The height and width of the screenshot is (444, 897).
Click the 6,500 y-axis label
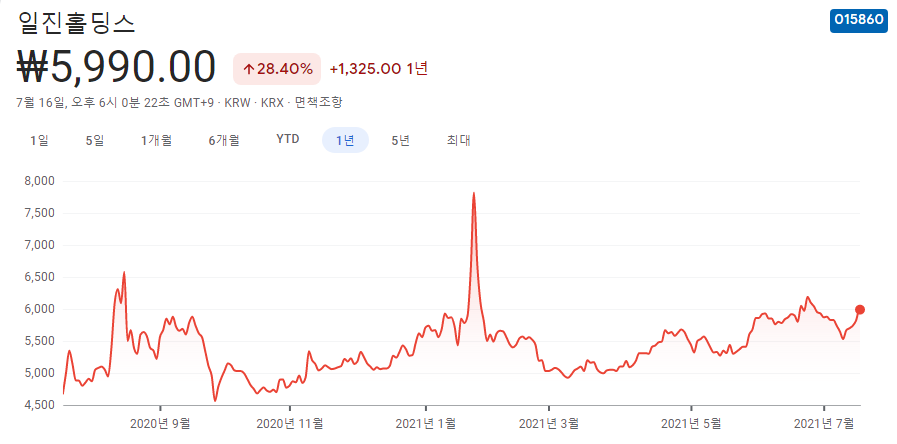pos(41,278)
